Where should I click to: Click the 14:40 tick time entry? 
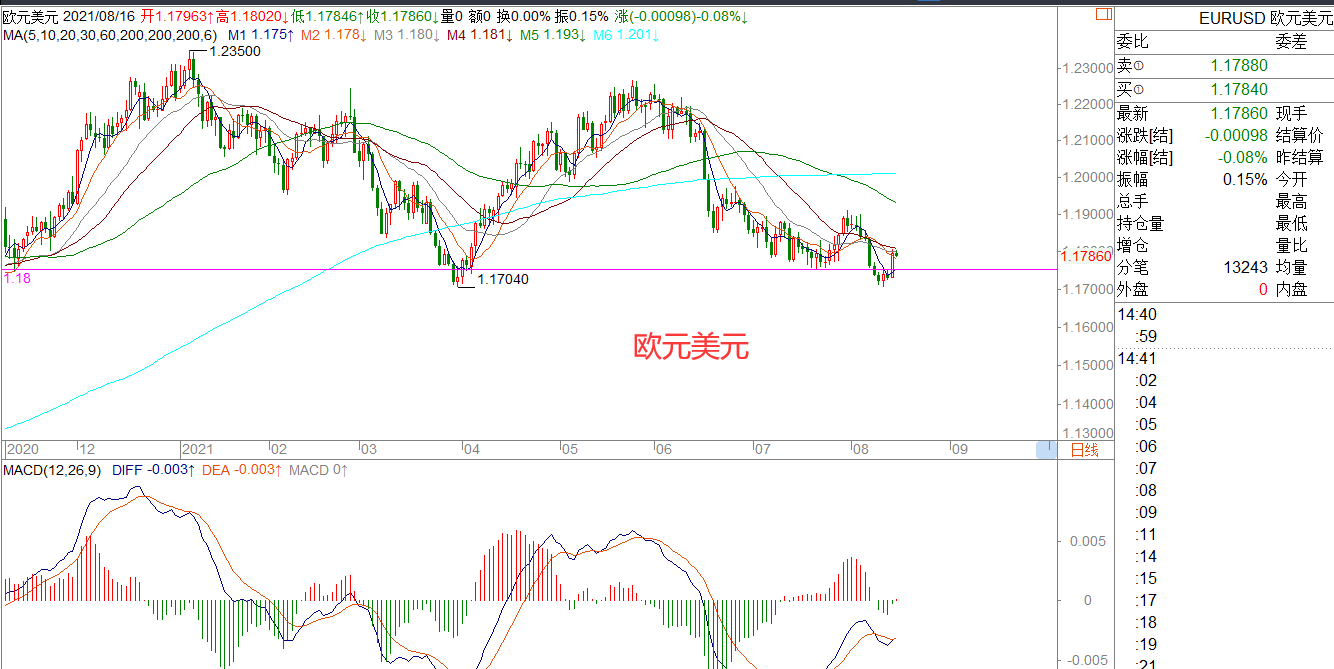tap(1137, 315)
